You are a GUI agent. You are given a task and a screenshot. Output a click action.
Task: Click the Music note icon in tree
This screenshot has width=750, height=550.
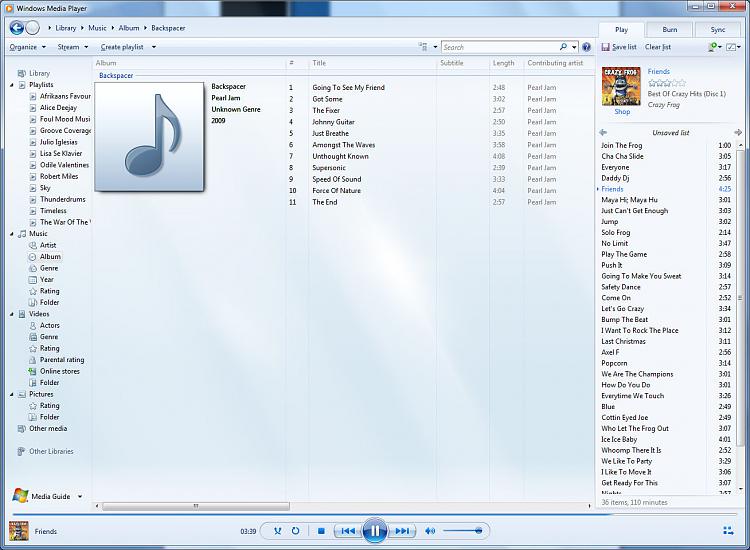(x=22, y=234)
